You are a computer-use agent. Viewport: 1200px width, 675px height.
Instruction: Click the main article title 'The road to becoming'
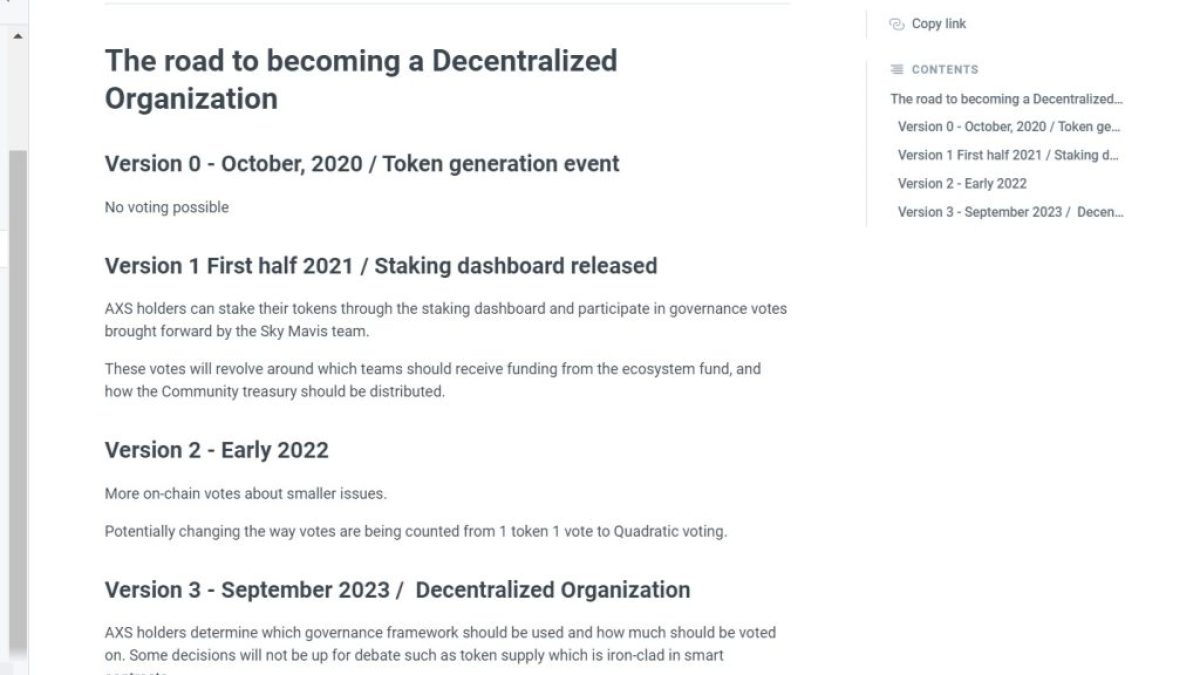[x=360, y=79]
